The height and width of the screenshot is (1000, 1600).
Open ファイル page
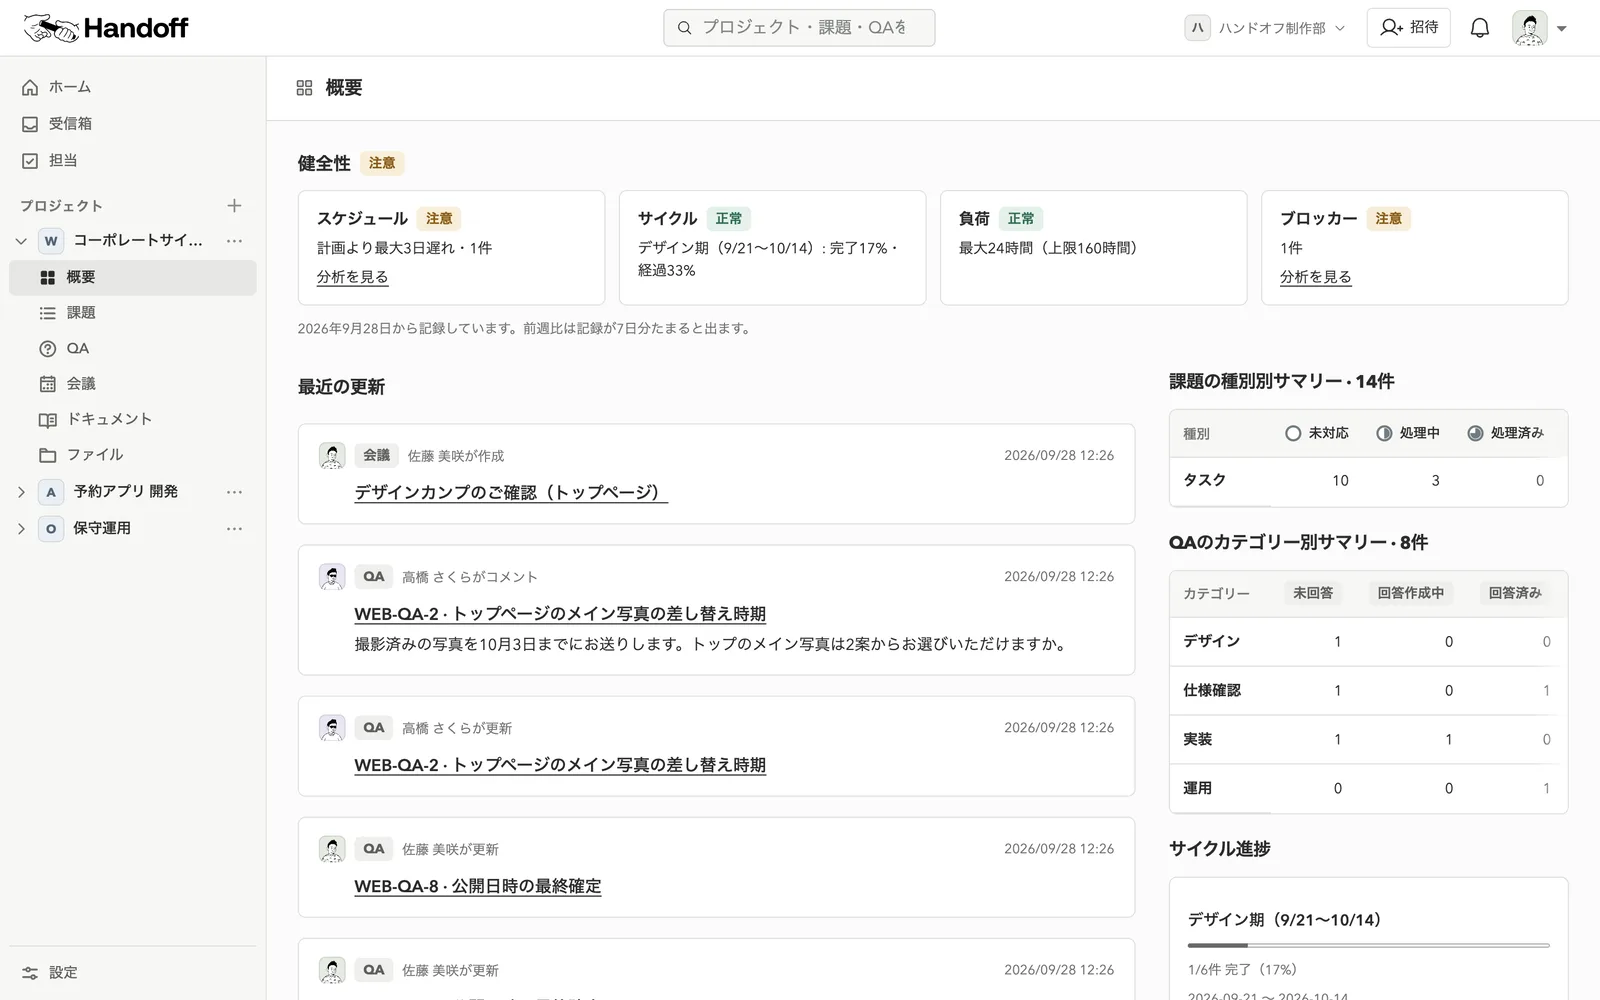click(133, 455)
